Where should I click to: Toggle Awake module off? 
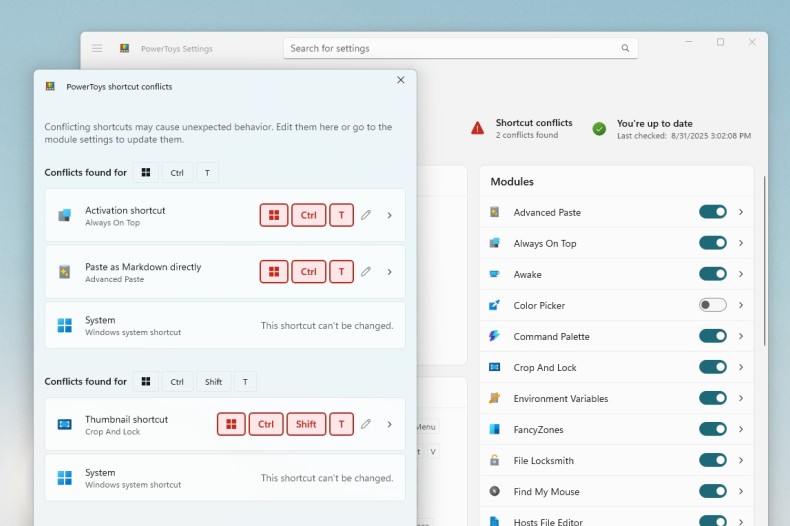(x=712, y=274)
